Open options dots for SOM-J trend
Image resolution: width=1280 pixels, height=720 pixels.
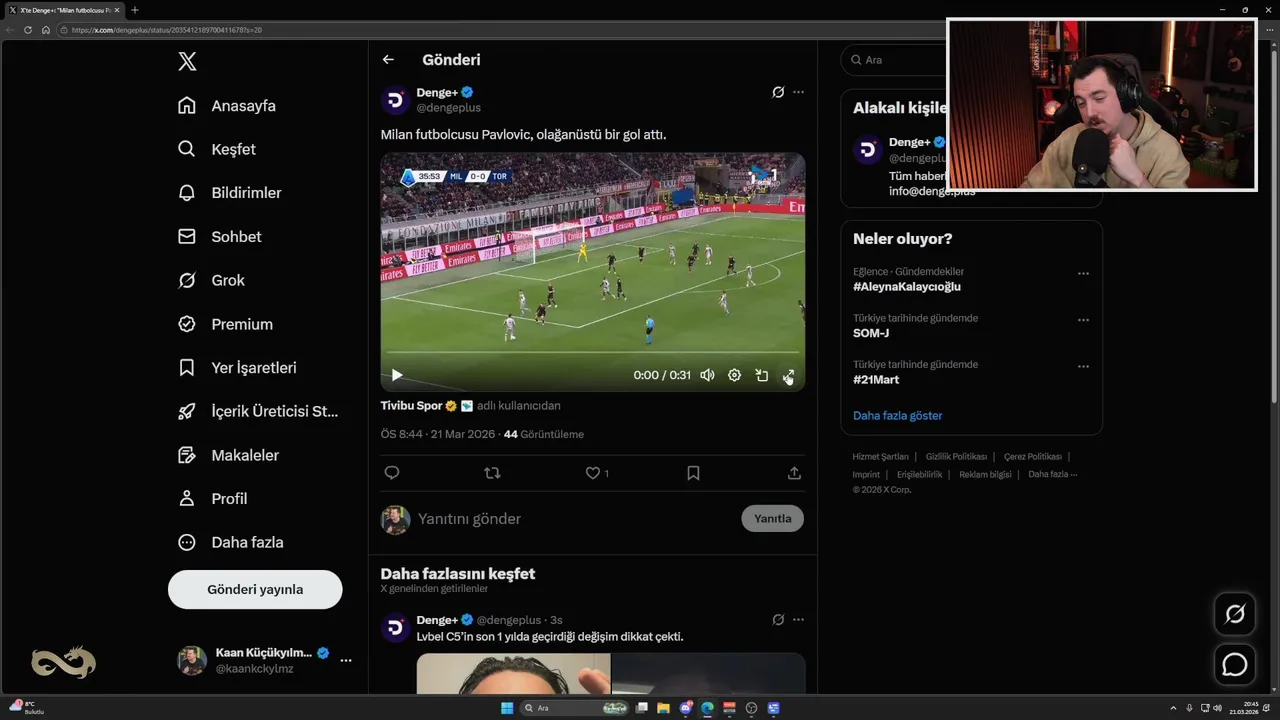pyautogui.click(x=1083, y=320)
